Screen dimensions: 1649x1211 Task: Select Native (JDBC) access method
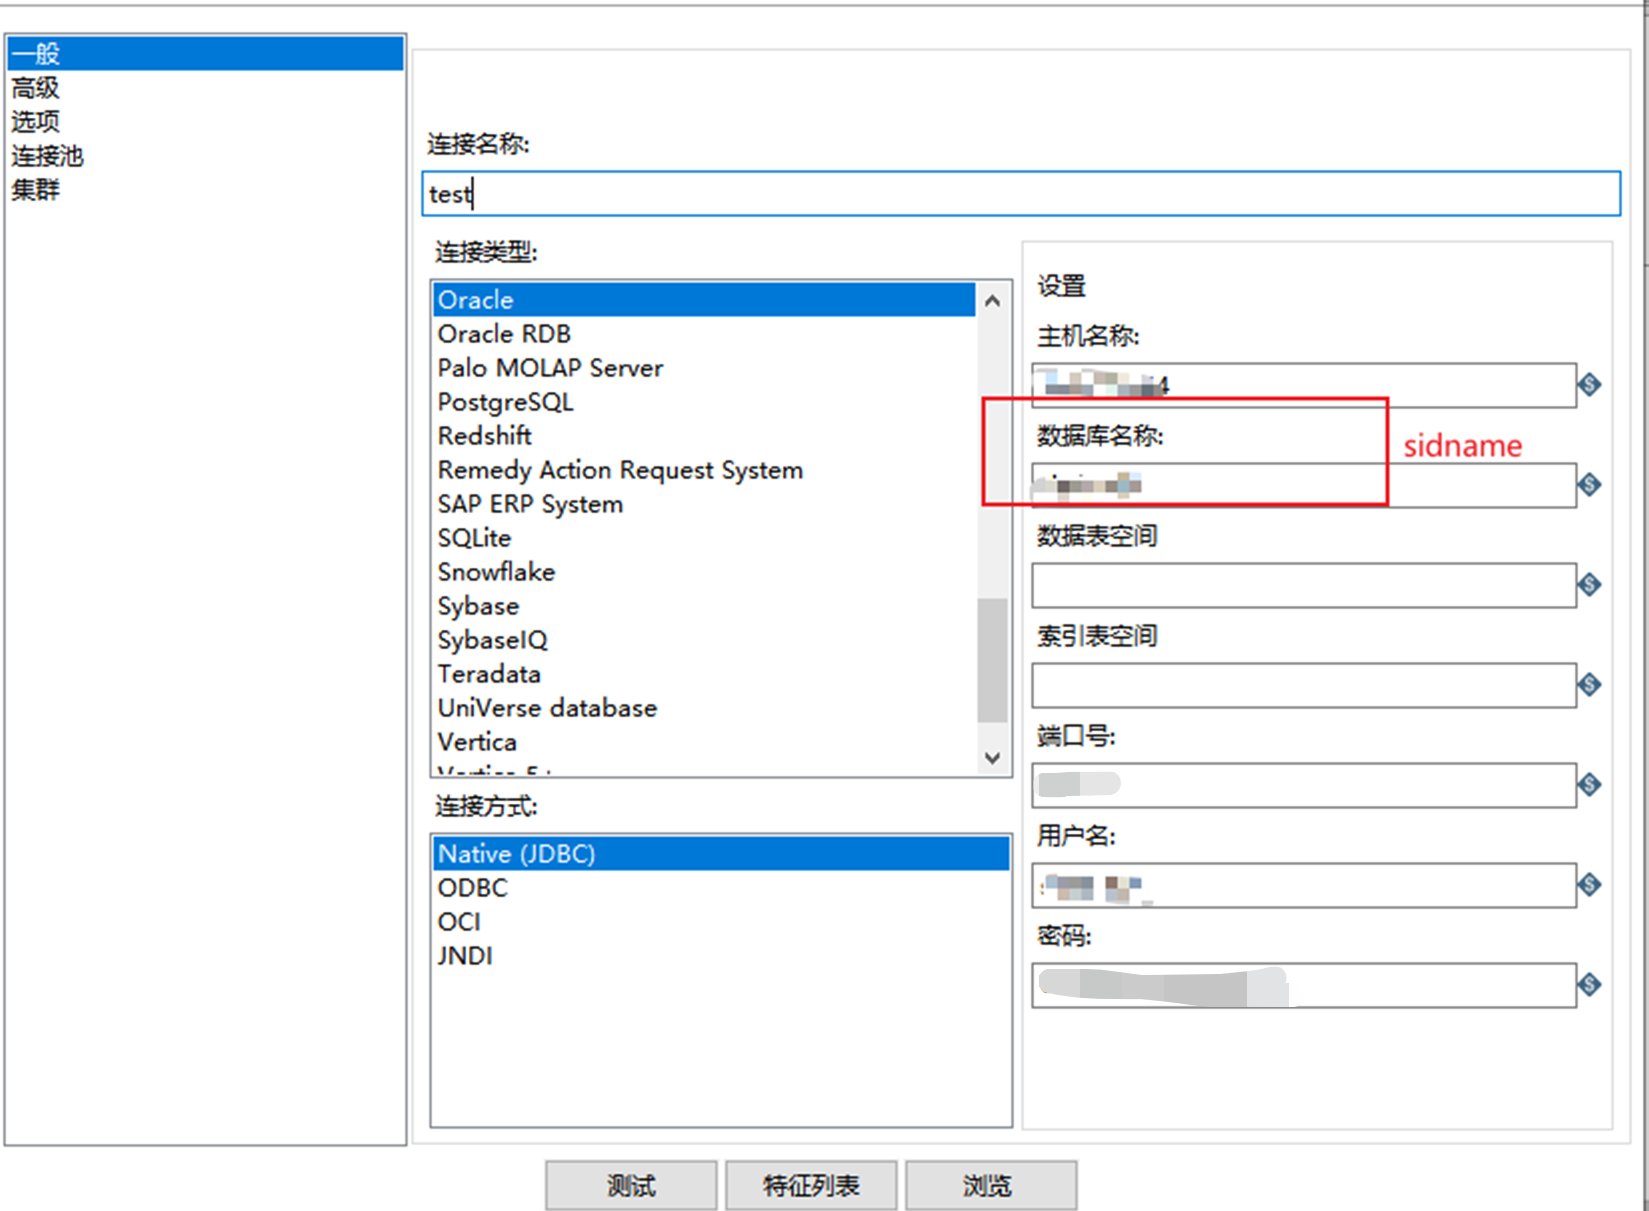[721, 854]
